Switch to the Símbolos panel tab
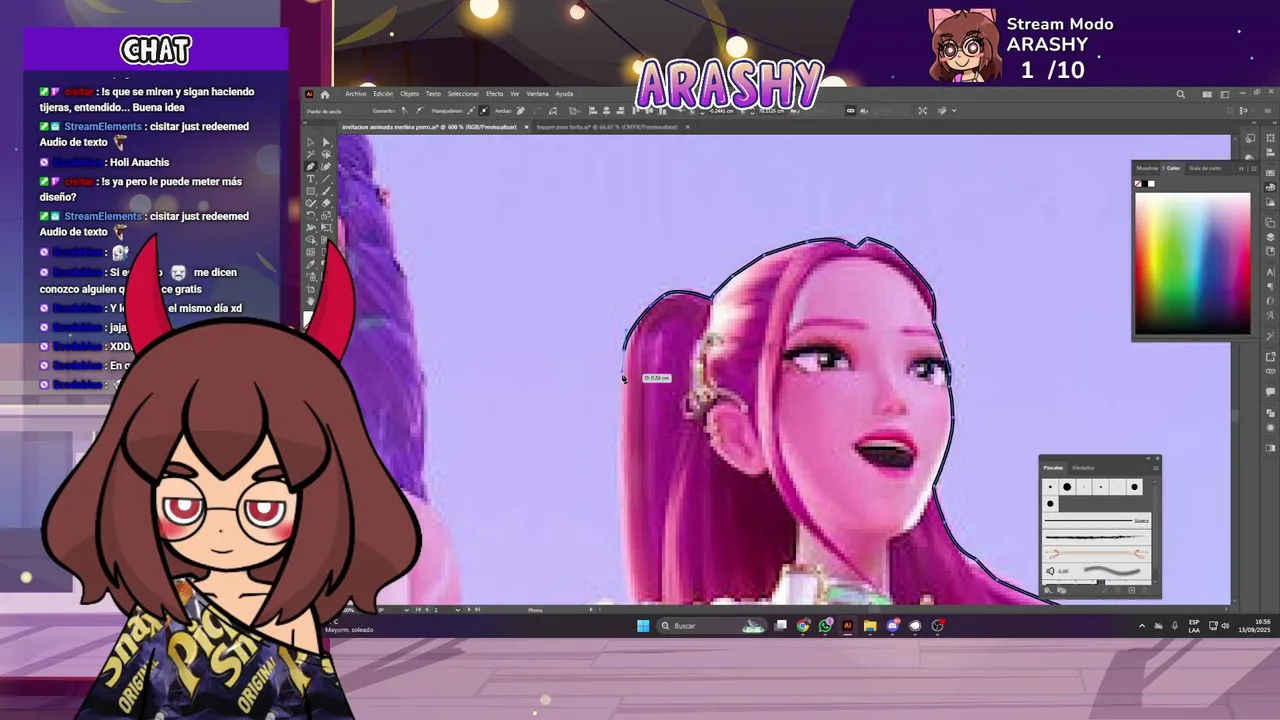This screenshot has width=1280, height=720. click(1083, 468)
